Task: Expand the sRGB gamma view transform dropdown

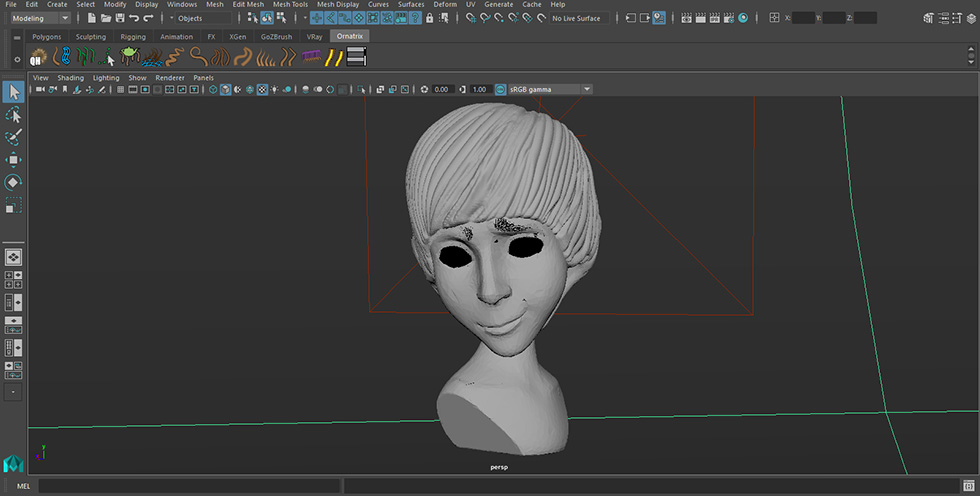Action: click(550, 89)
